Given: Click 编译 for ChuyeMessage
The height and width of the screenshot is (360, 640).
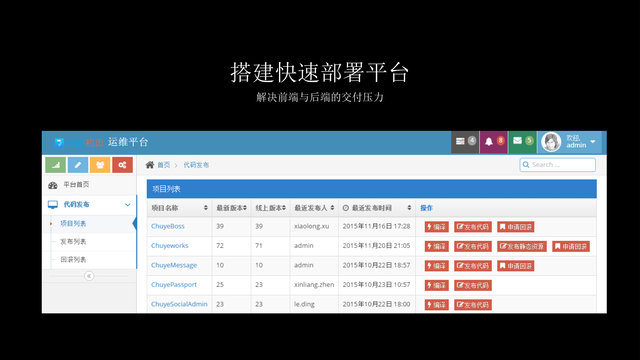Looking at the screenshot, I should click(436, 266).
